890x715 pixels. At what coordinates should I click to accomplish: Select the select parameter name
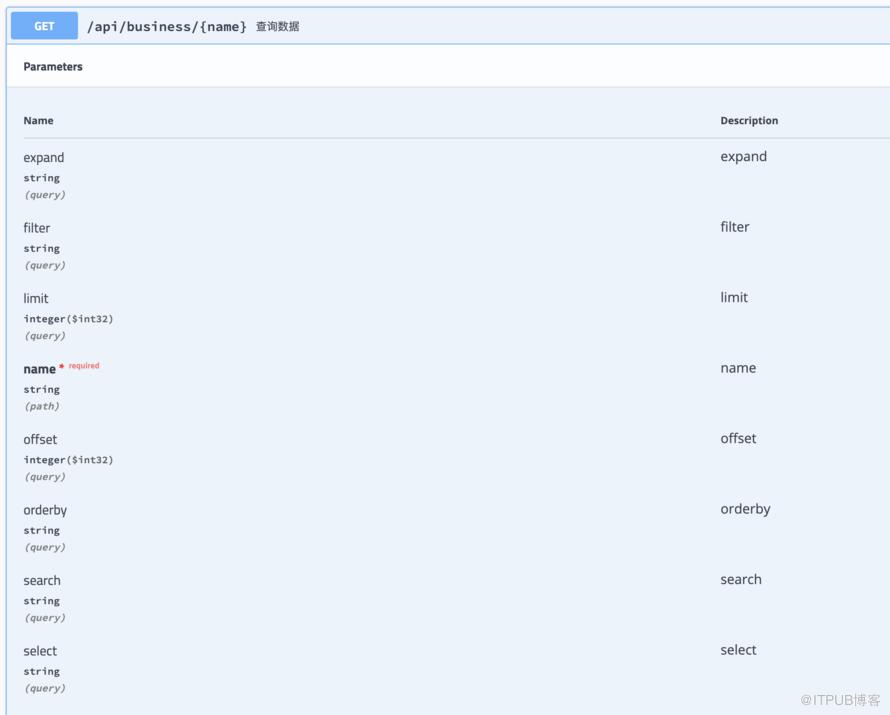tap(40, 651)
